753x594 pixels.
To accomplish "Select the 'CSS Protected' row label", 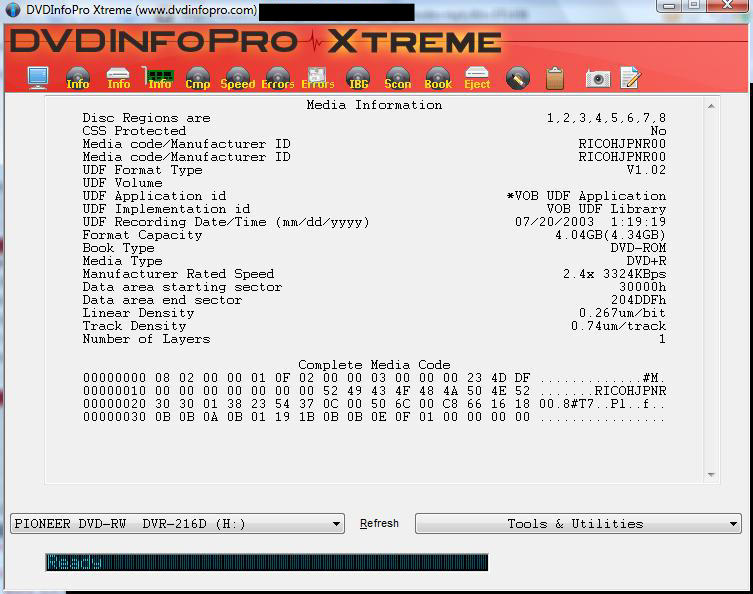I will (x=134, y=131).
